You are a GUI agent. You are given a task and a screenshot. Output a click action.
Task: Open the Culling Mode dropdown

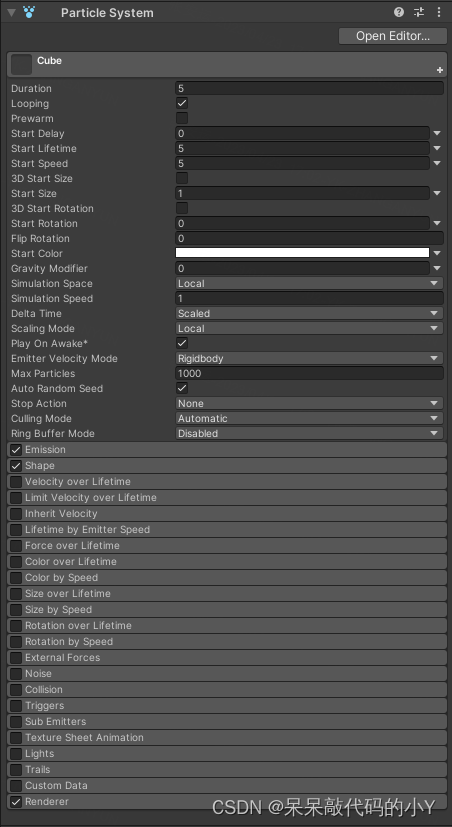point(309,418)
